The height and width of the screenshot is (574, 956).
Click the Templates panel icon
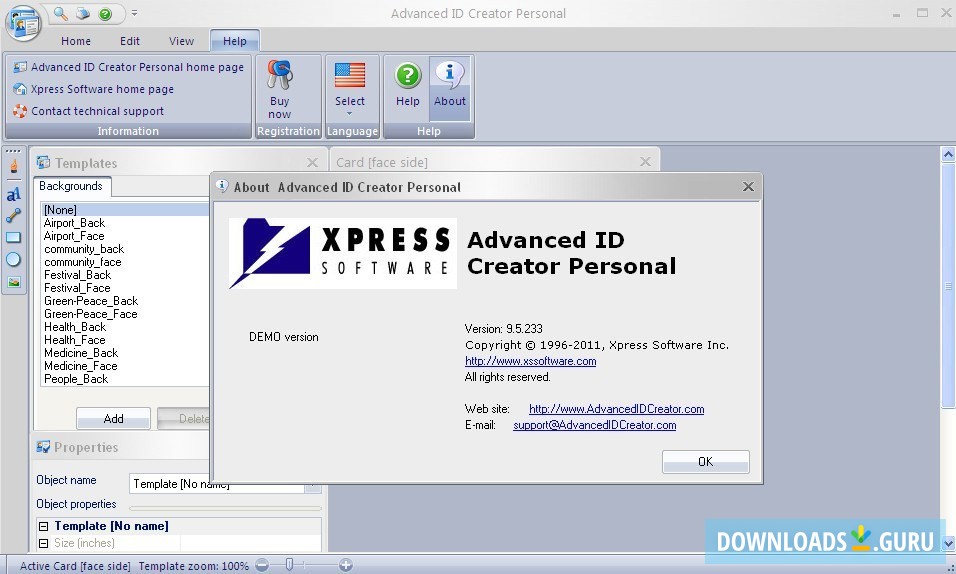43,163
